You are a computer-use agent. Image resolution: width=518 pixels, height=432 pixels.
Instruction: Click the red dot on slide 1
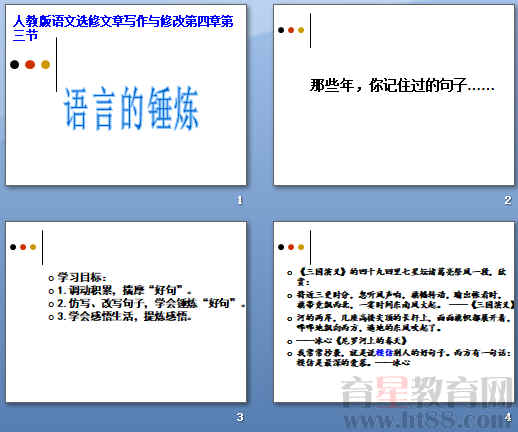(30, 64)
